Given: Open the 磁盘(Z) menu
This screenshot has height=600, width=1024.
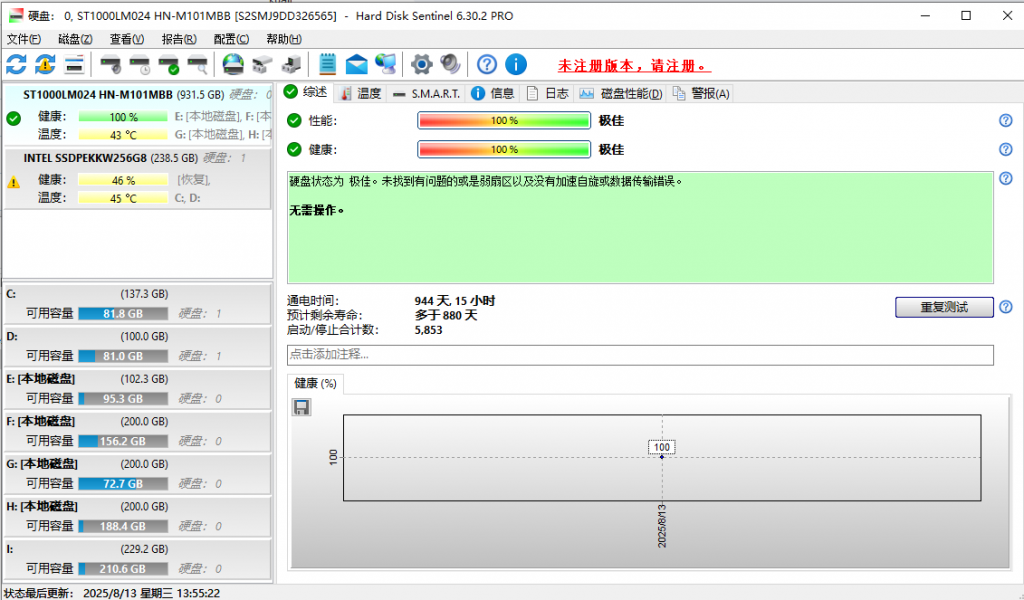Looking at the screenshot, I should pyautogui.click(x=75, y=39).
